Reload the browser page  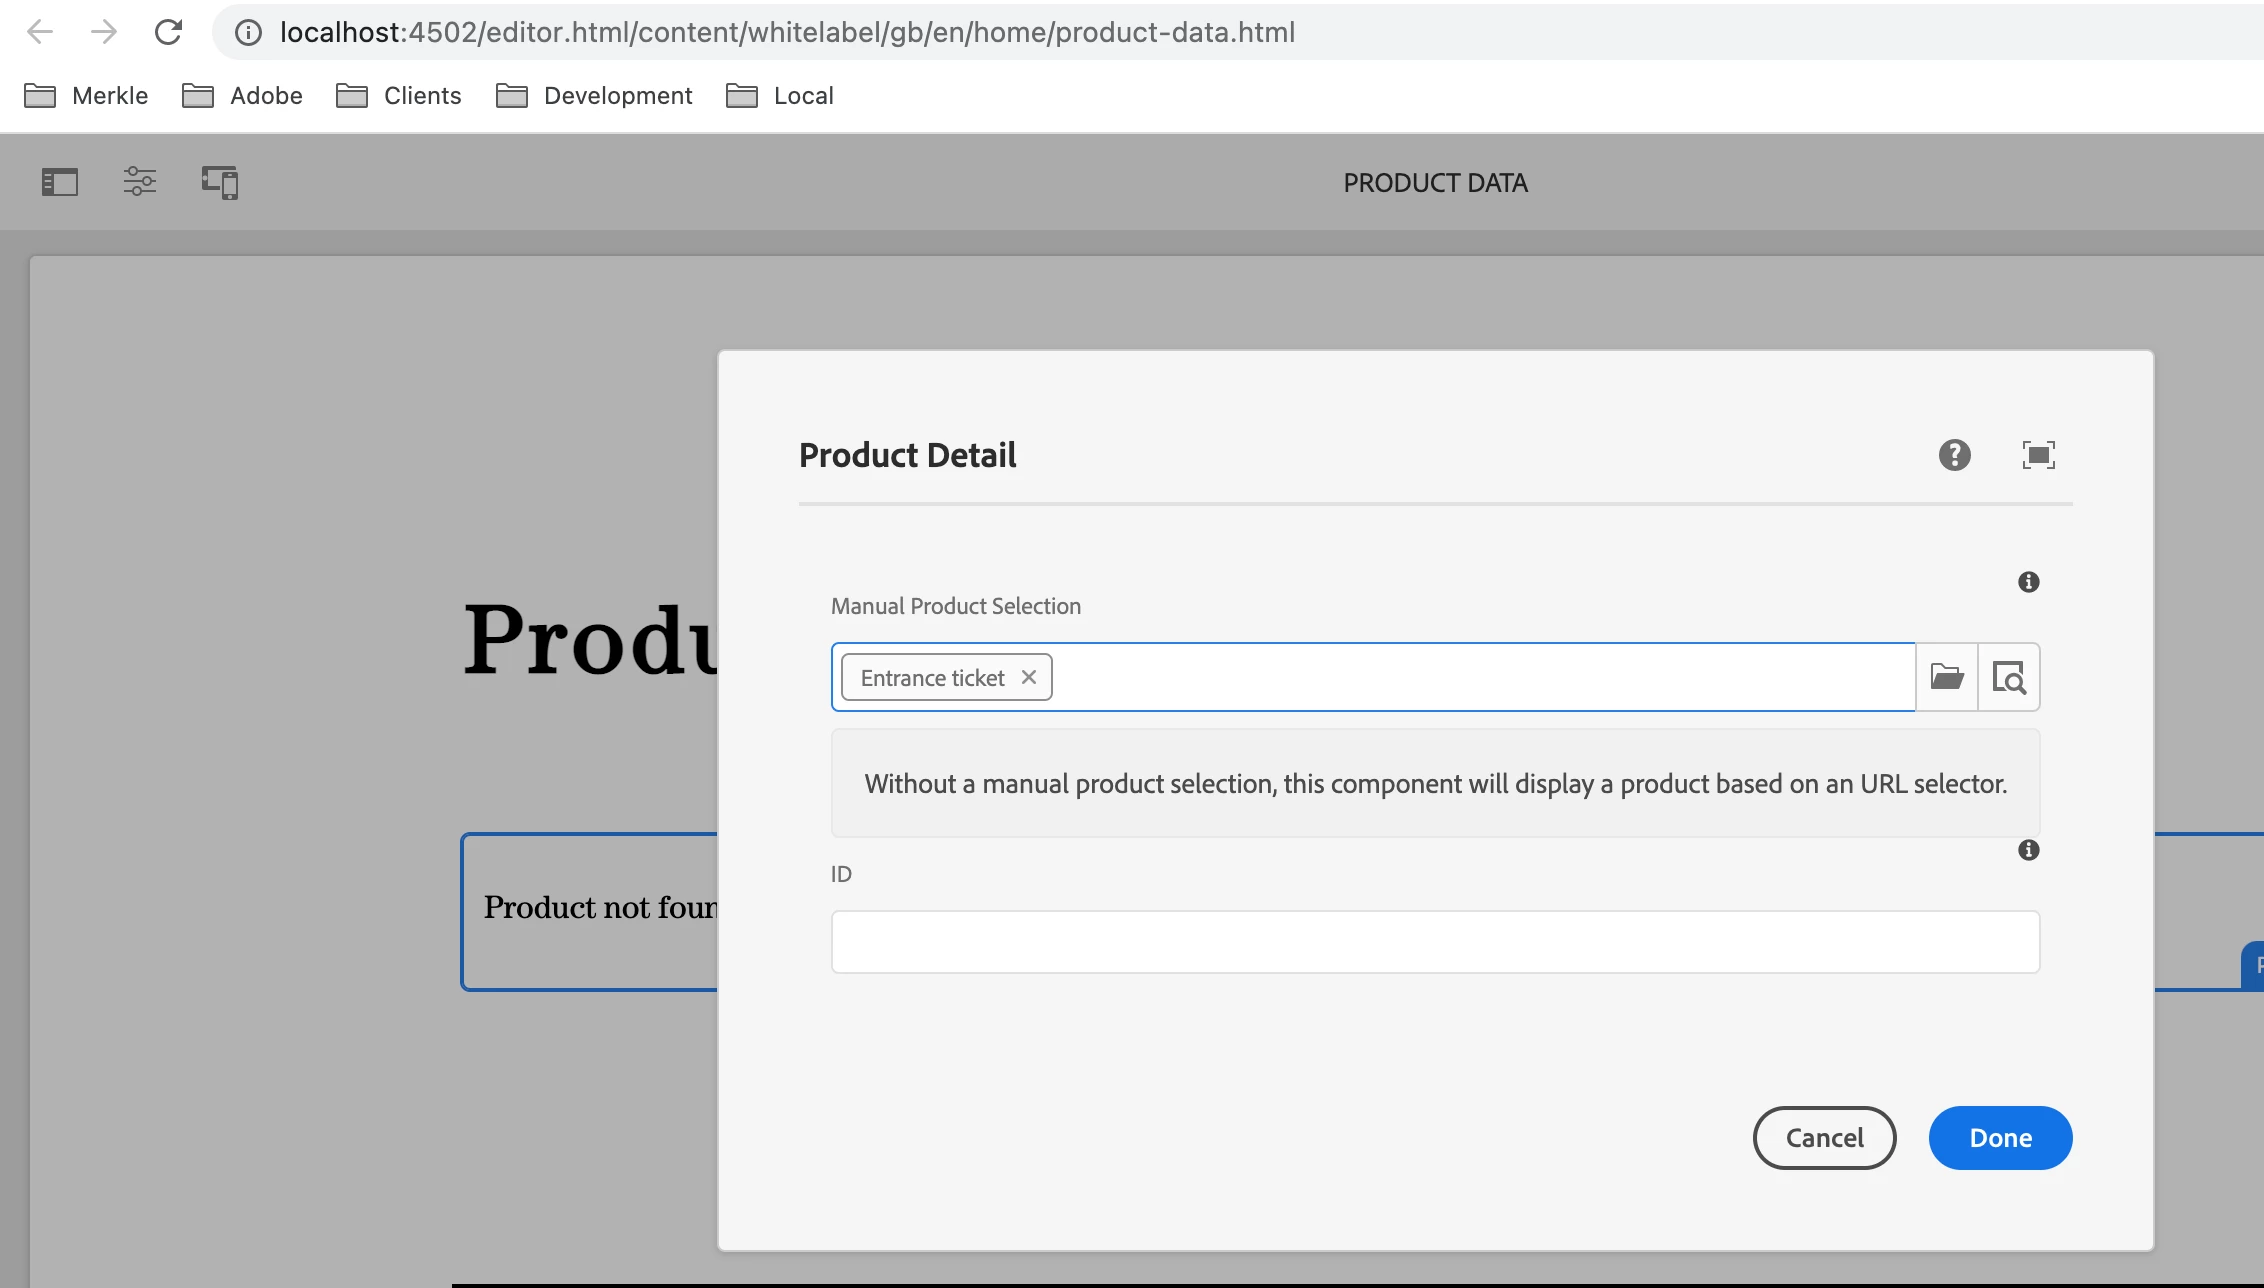coord(168,32)
